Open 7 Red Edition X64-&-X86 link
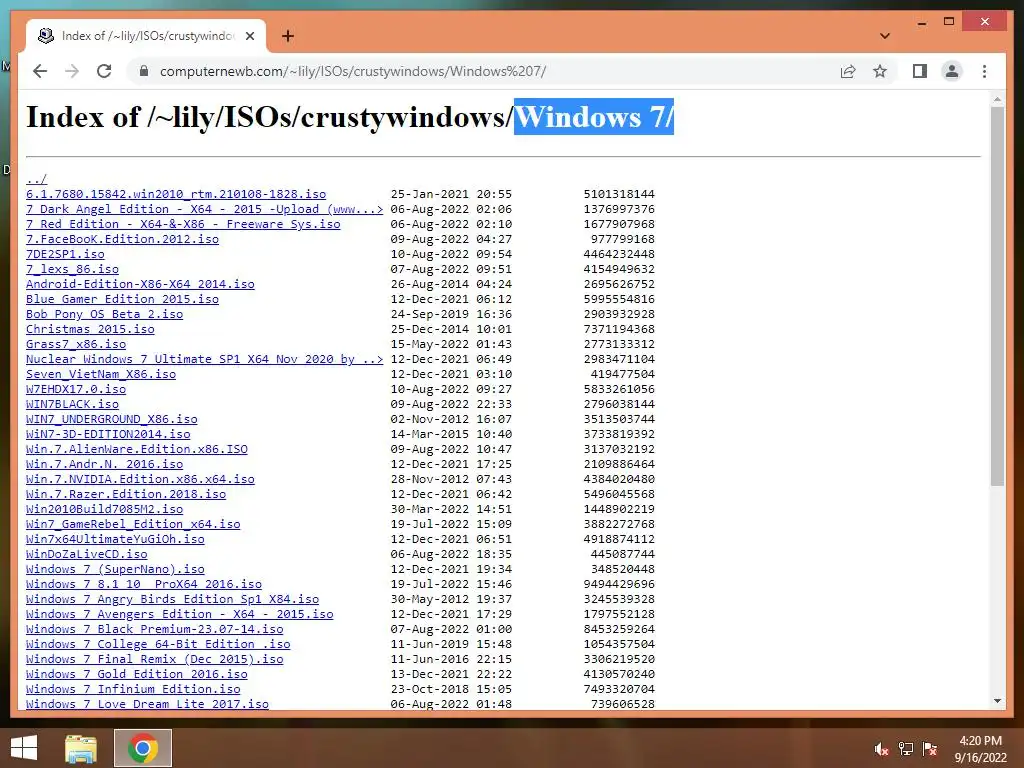Viewport: 1024px width, 768px height. click(183, 224)
